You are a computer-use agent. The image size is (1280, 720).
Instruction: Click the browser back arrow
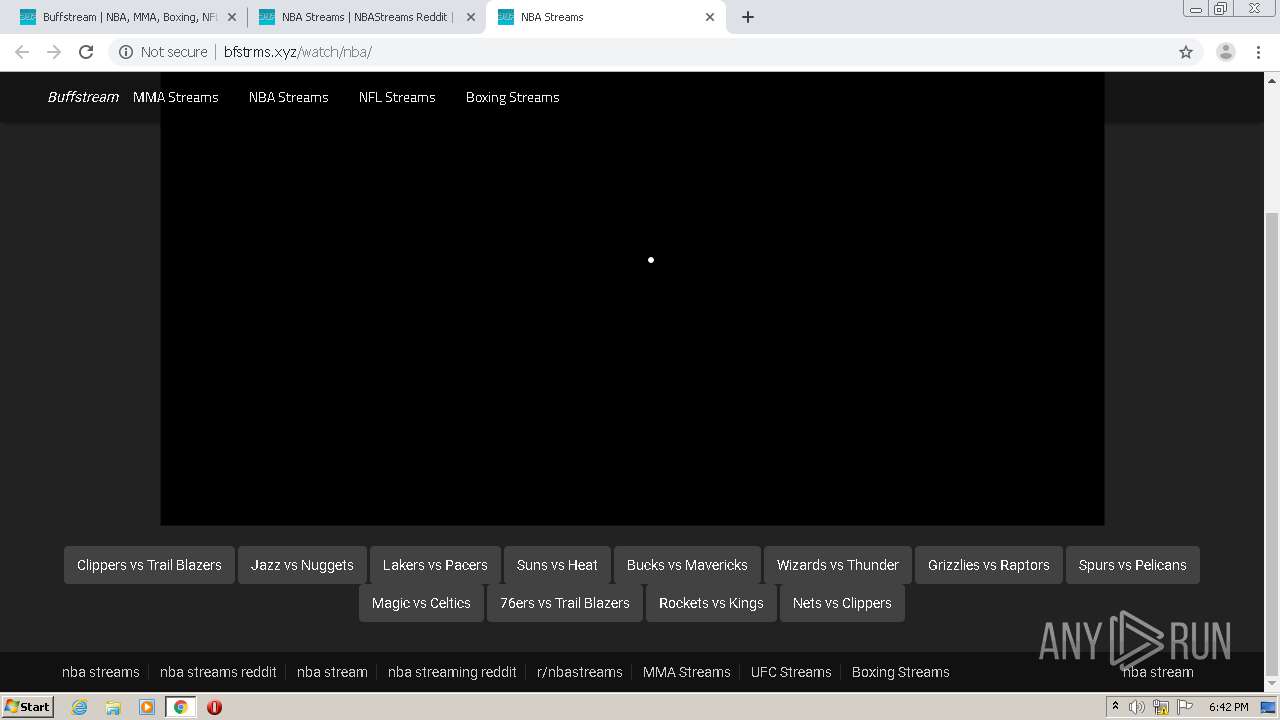coord(22,52)
